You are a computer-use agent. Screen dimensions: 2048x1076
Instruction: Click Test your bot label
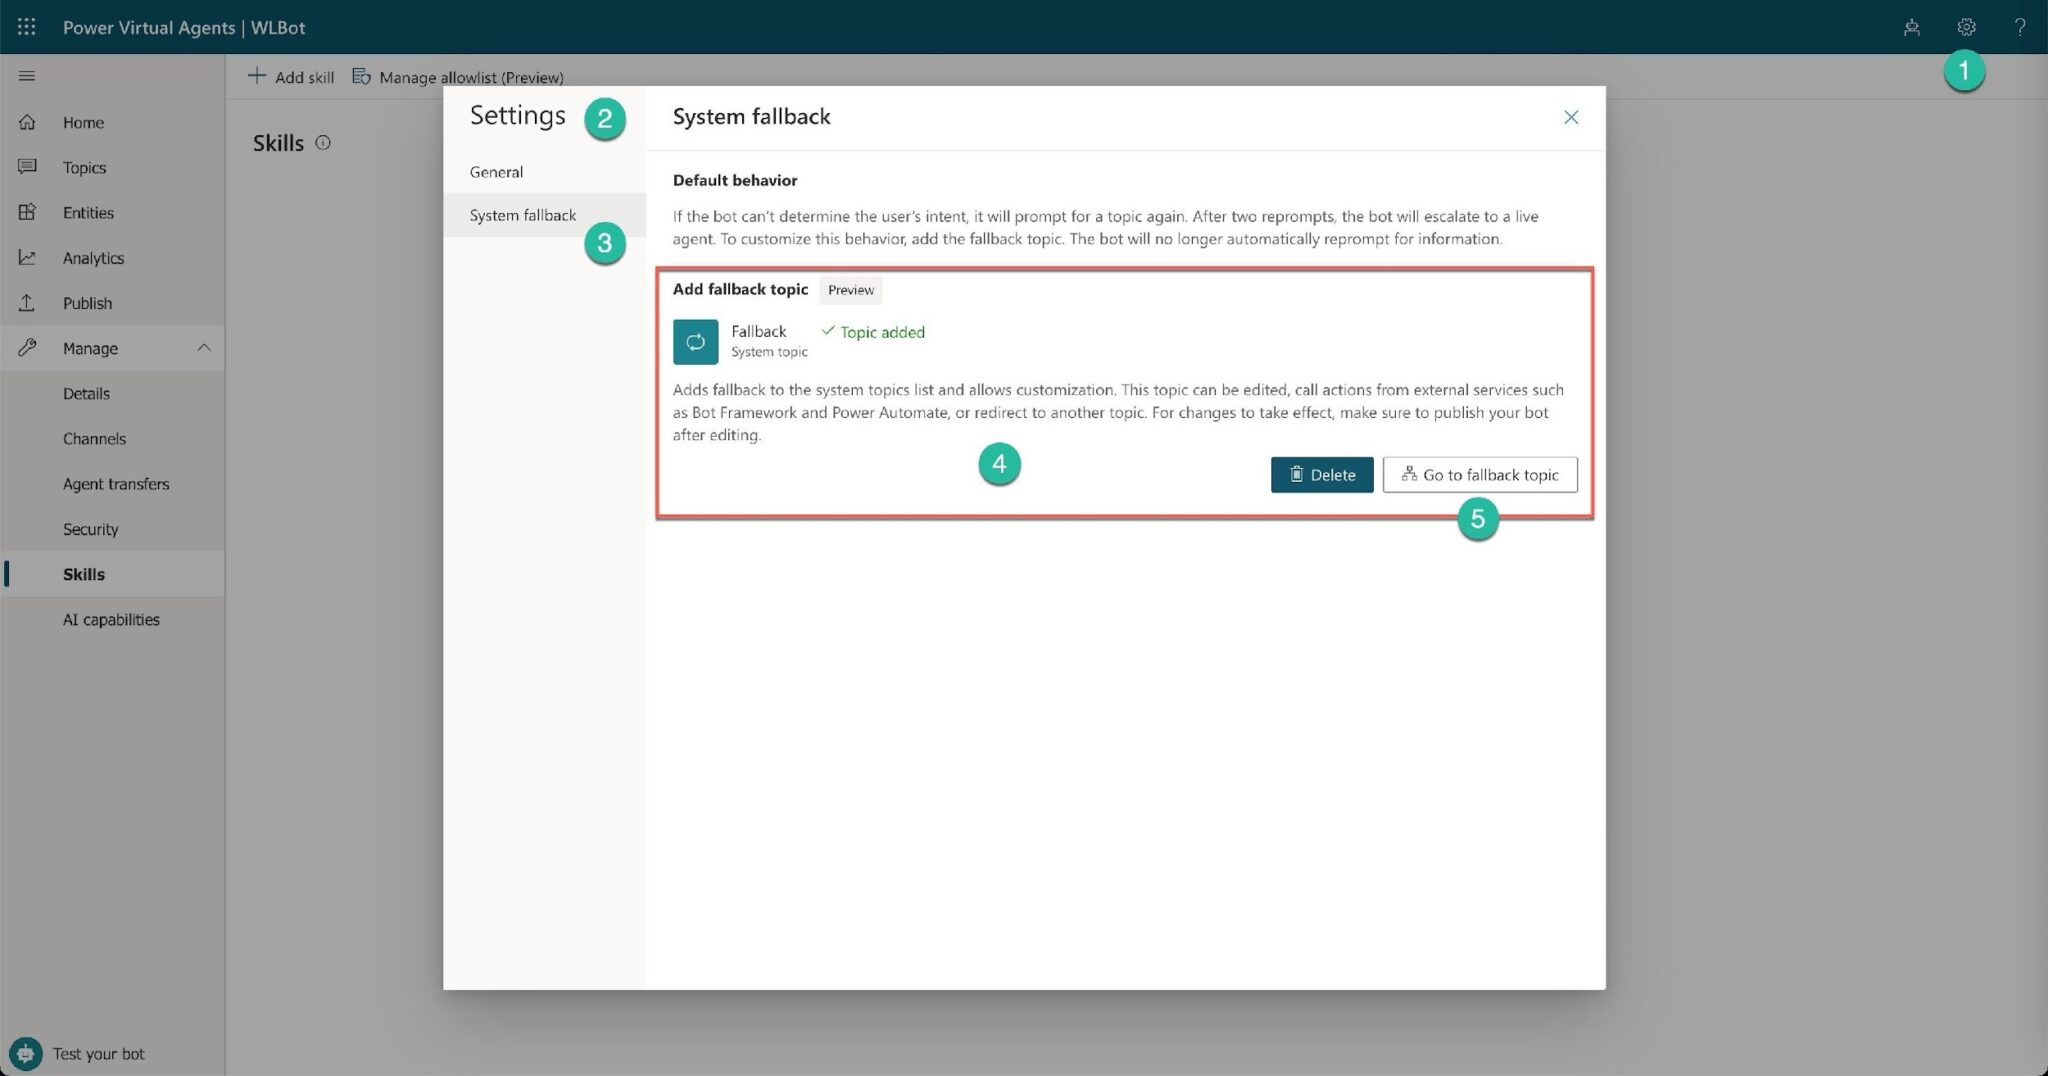coord(98,1053)
